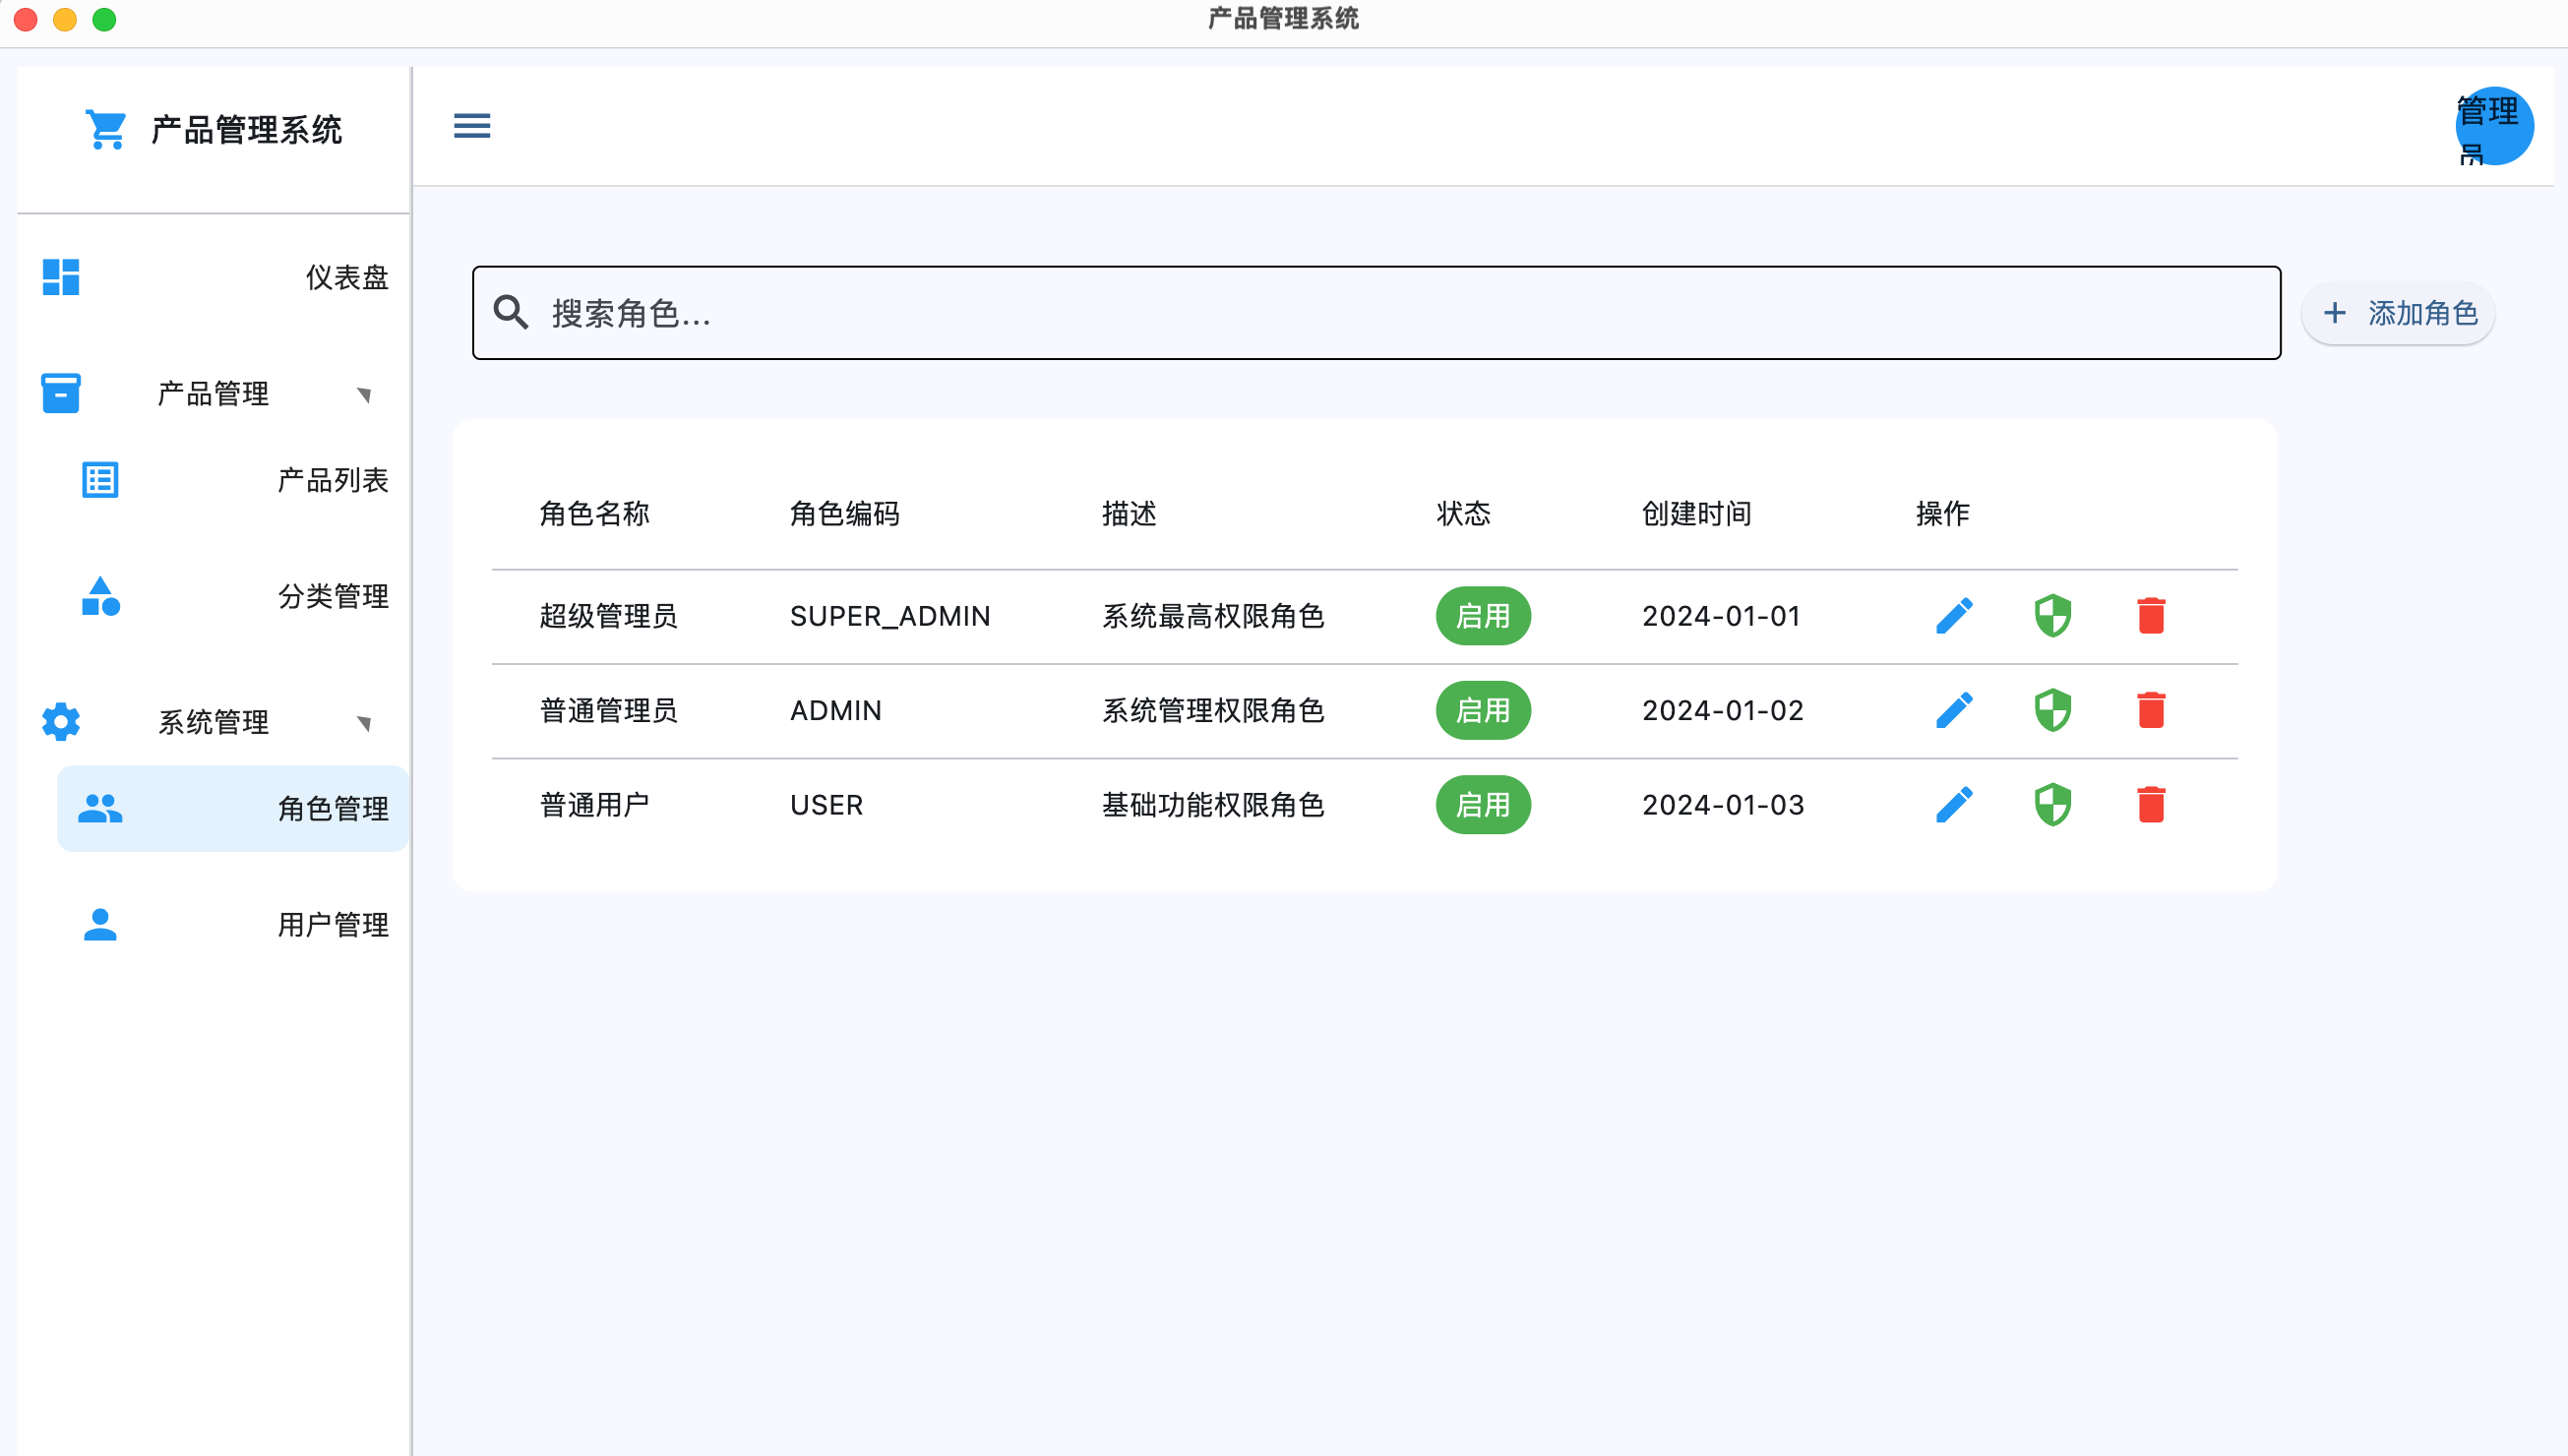Click trash icon for SUPER_ADMIN row
2568x1456 pixels.
point(2151,616)
